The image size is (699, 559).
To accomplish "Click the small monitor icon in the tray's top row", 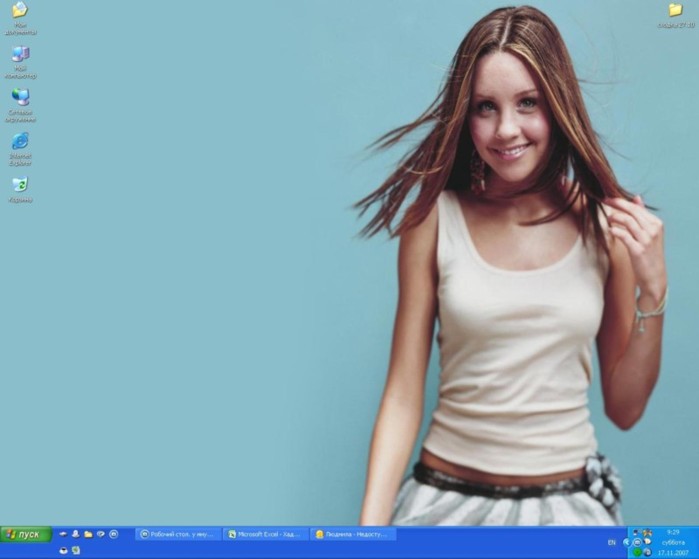I will [x=636, y=533].
